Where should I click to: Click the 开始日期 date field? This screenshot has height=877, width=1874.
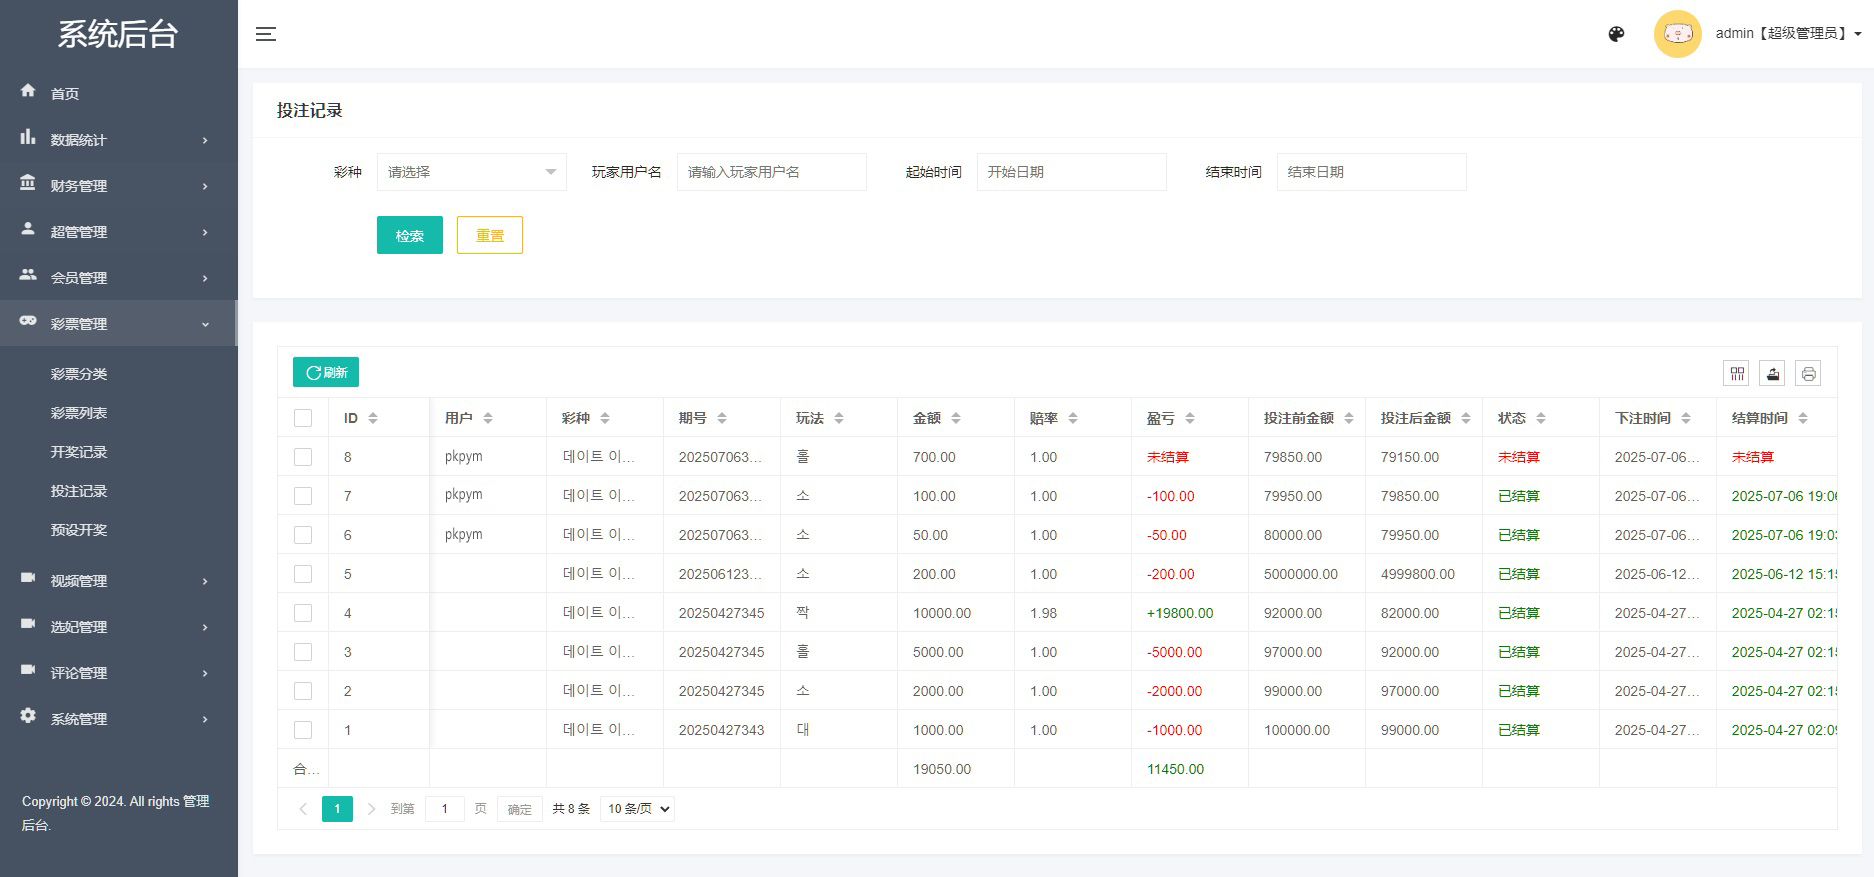point(1072,172)
